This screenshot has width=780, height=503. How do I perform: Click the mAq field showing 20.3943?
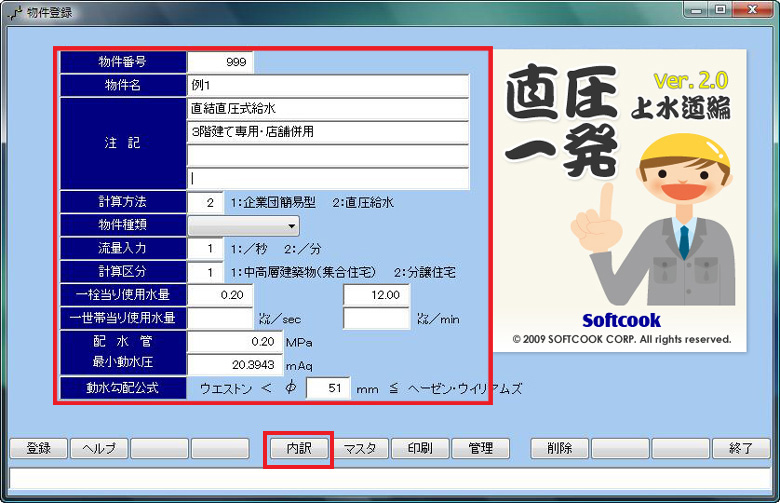coord(235,365)
